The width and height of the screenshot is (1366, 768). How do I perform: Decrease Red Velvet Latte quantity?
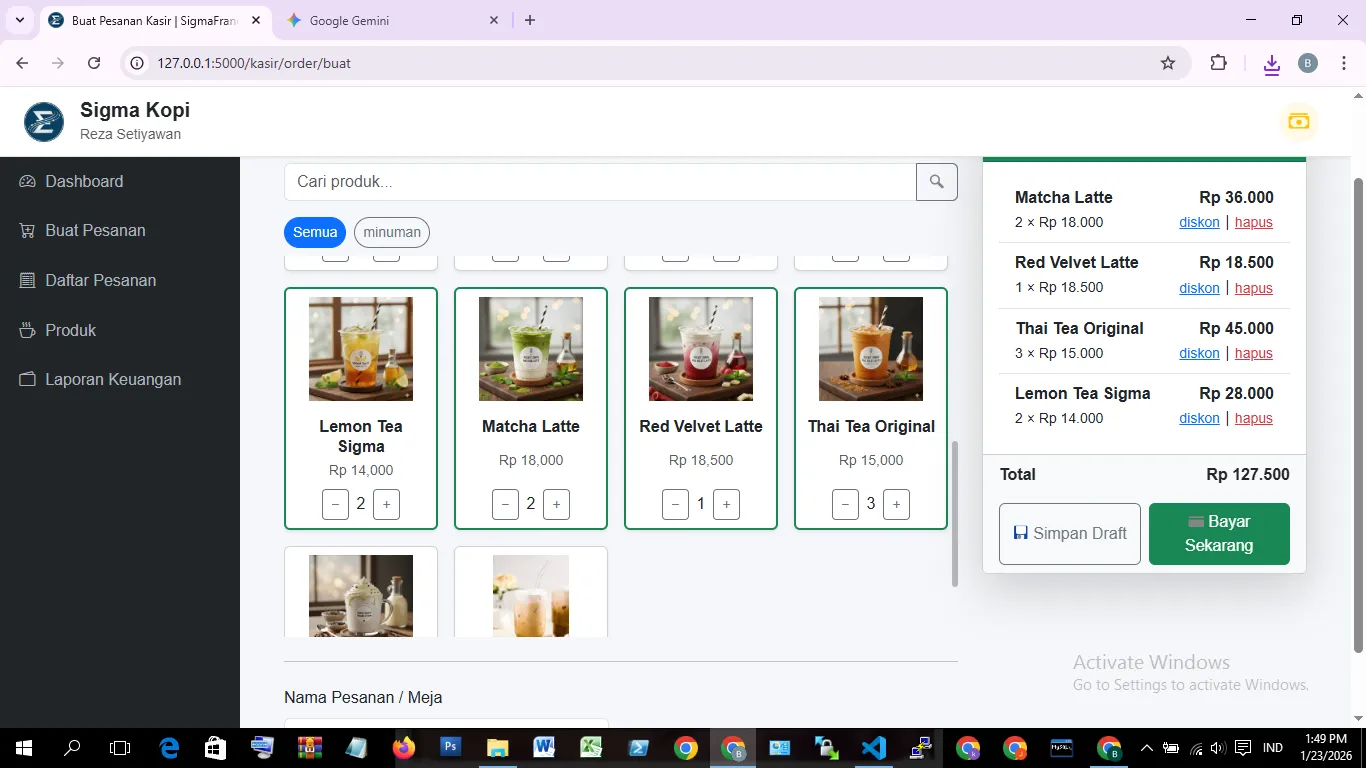pos(675,504)
